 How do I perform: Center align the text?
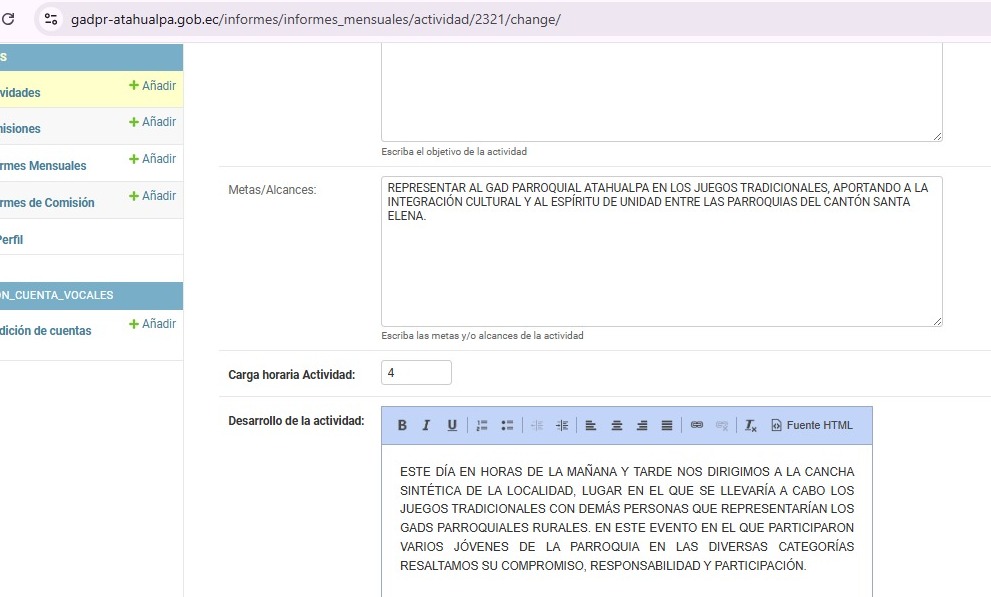point(617,425)
